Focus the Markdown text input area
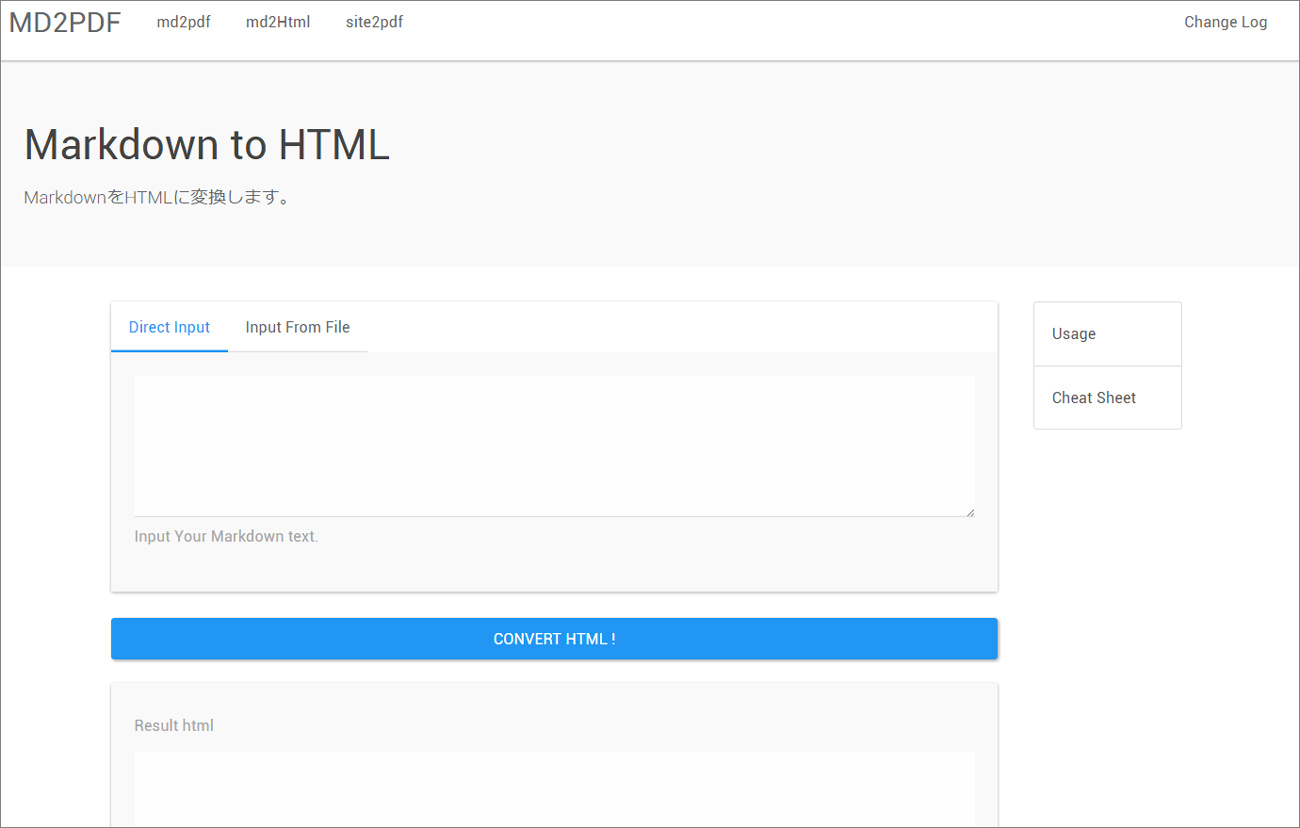Image resolution: width=1300 pixels, height=828 pixels. pyautogui.click(x=554, y=446)
